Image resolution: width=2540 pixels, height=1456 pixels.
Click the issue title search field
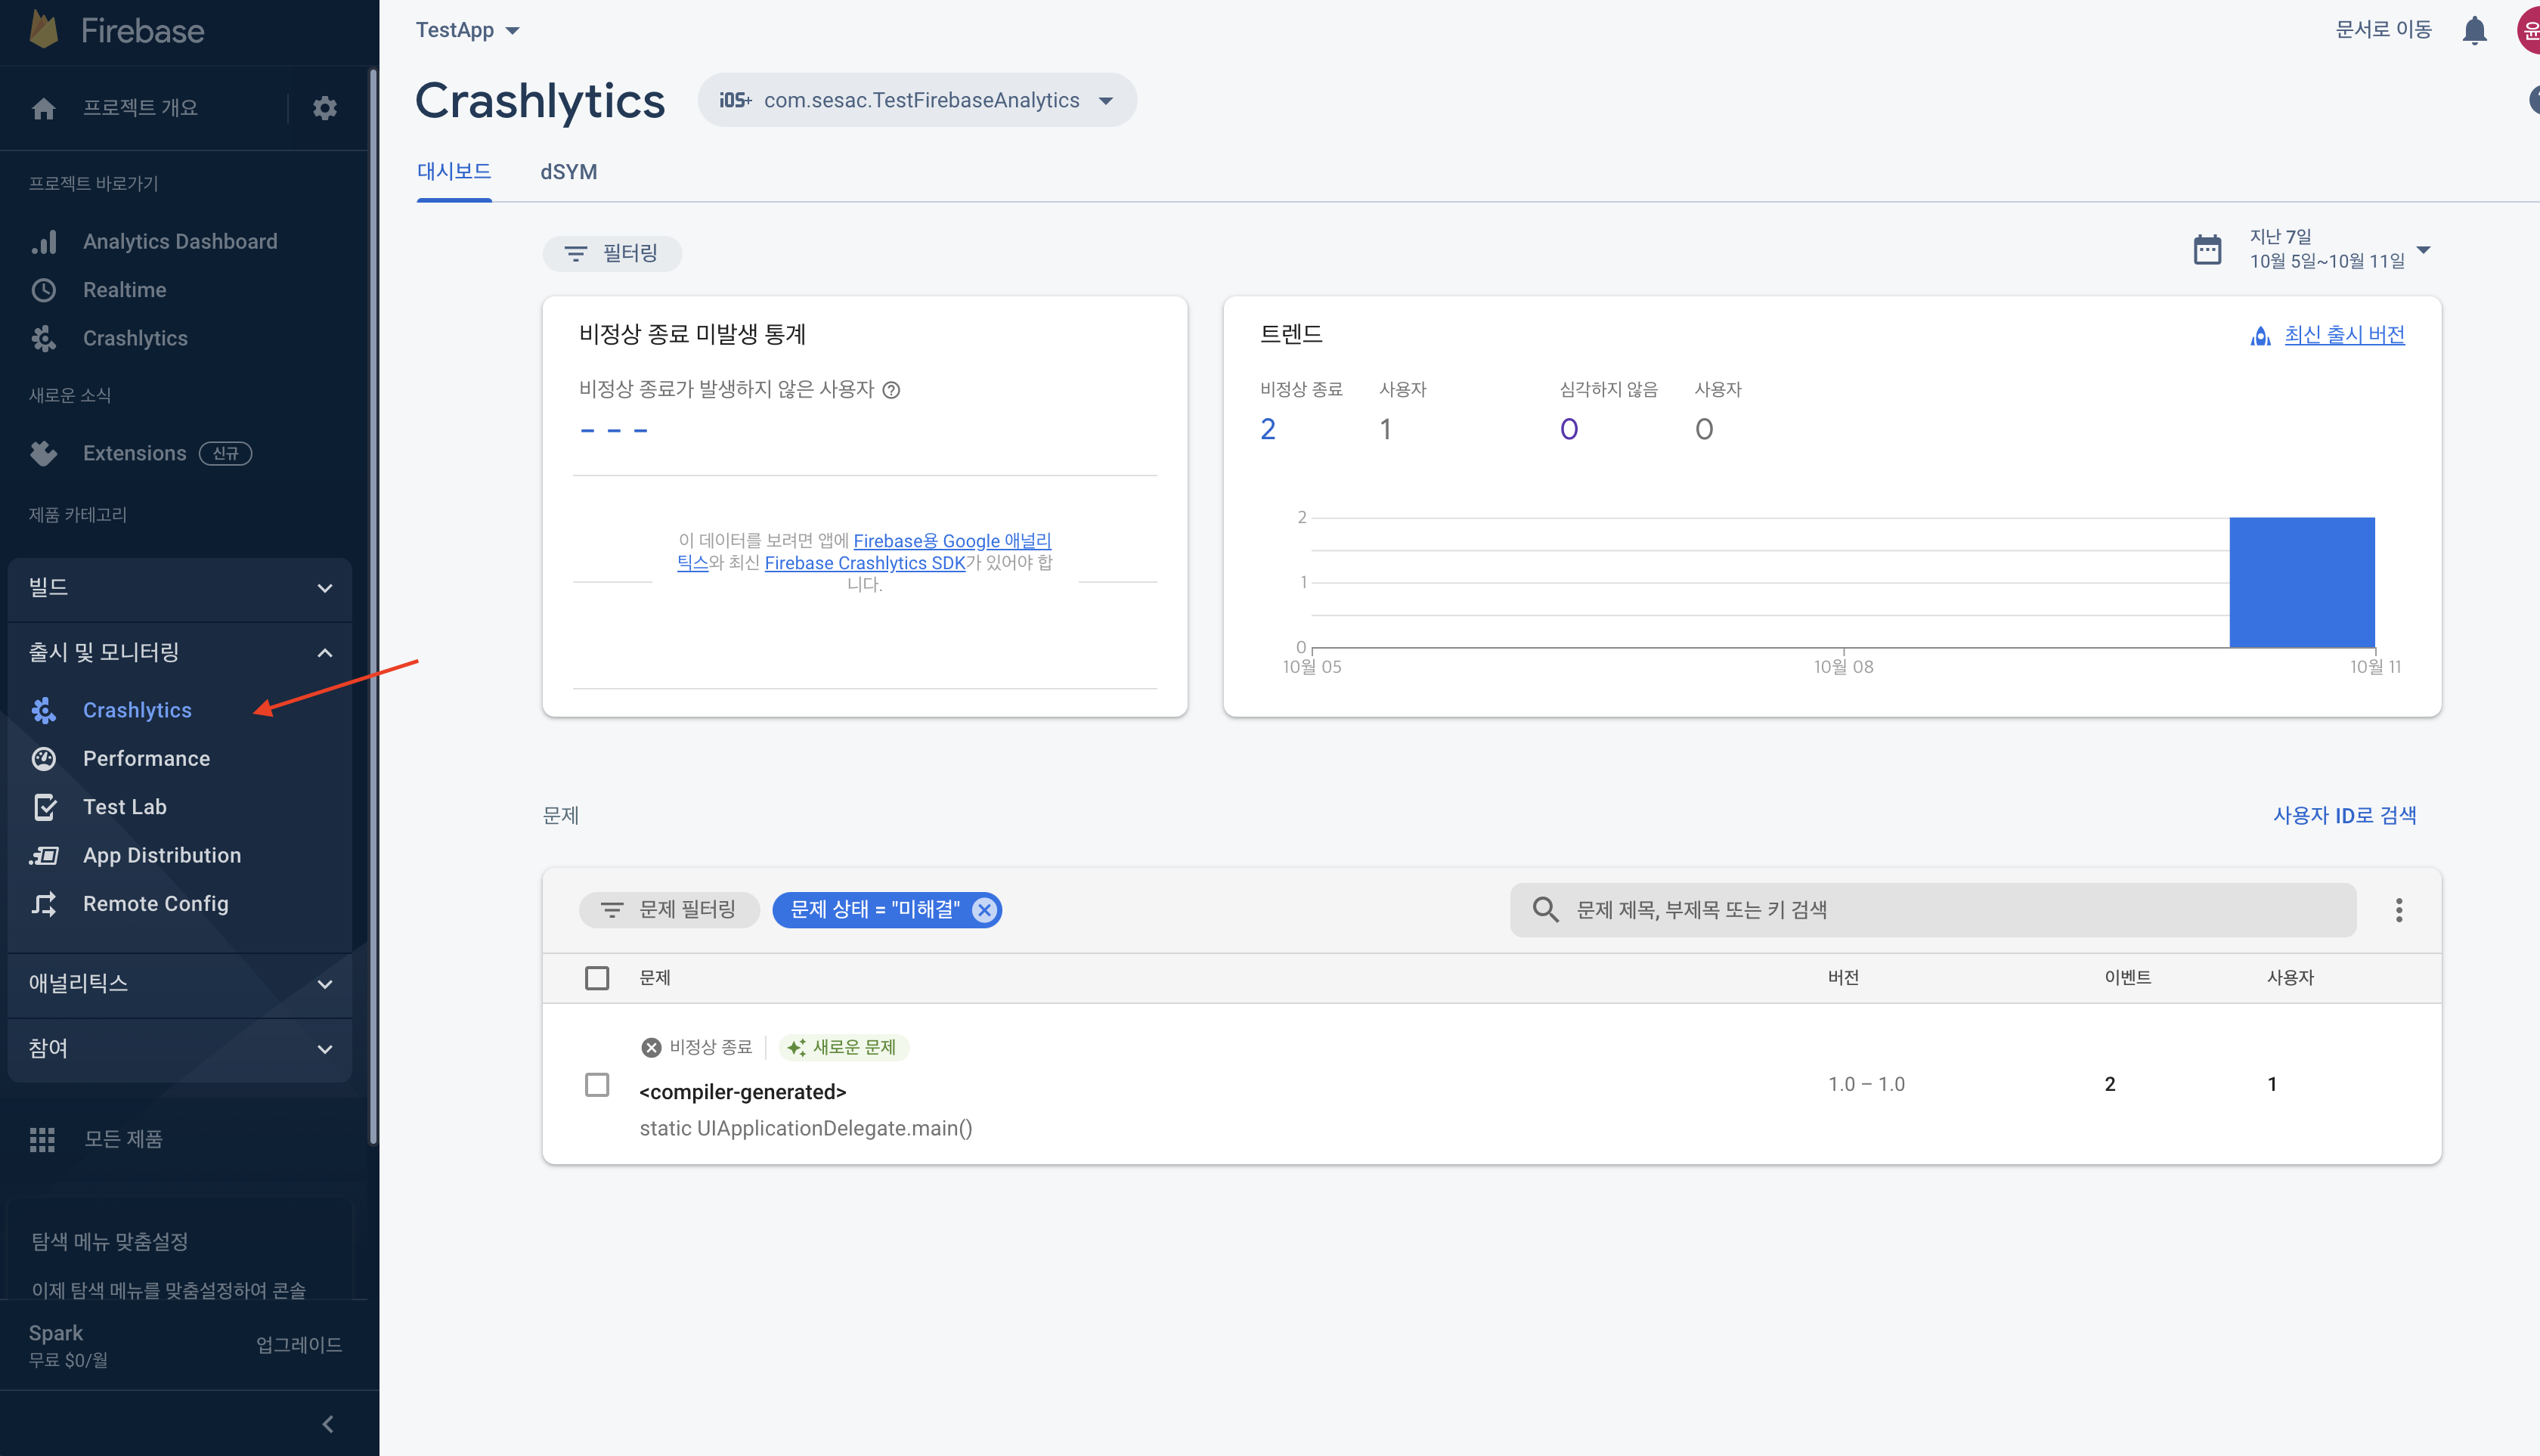(x=1950, y=910)
